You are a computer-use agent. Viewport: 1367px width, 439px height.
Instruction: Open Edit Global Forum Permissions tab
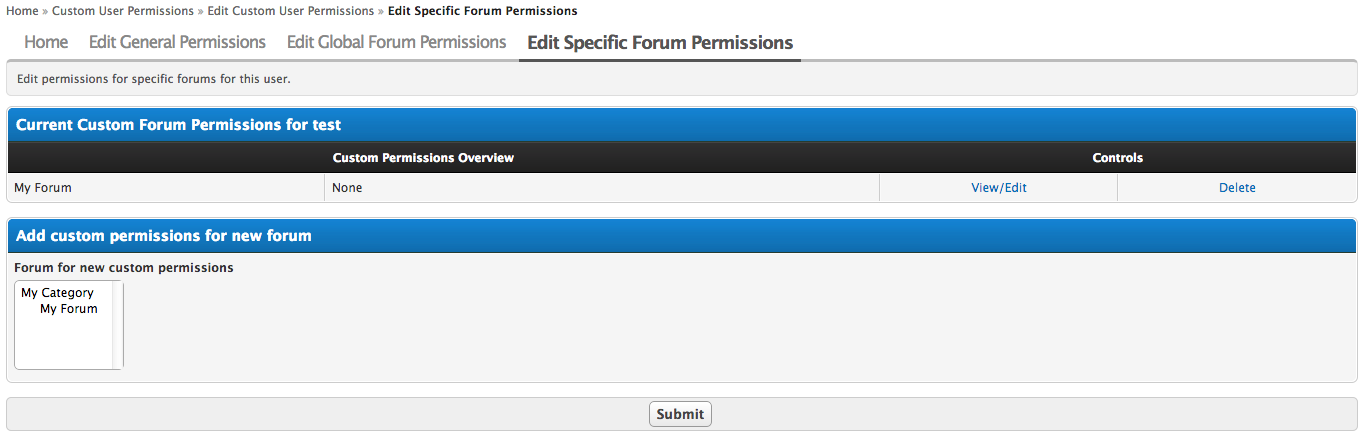[x=396, y=42]
